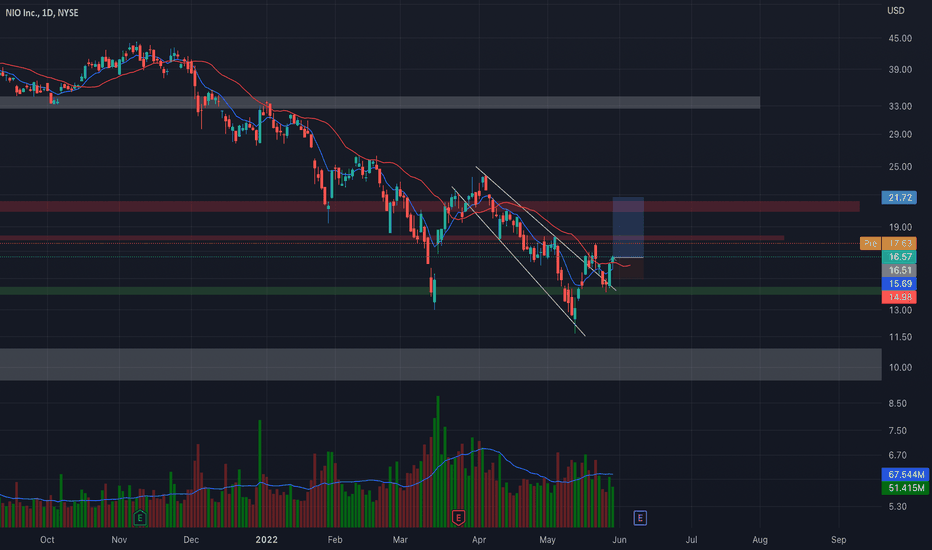Click the Jun label on time axis
The image size is (932, 550).
click(x=619, y=540)
